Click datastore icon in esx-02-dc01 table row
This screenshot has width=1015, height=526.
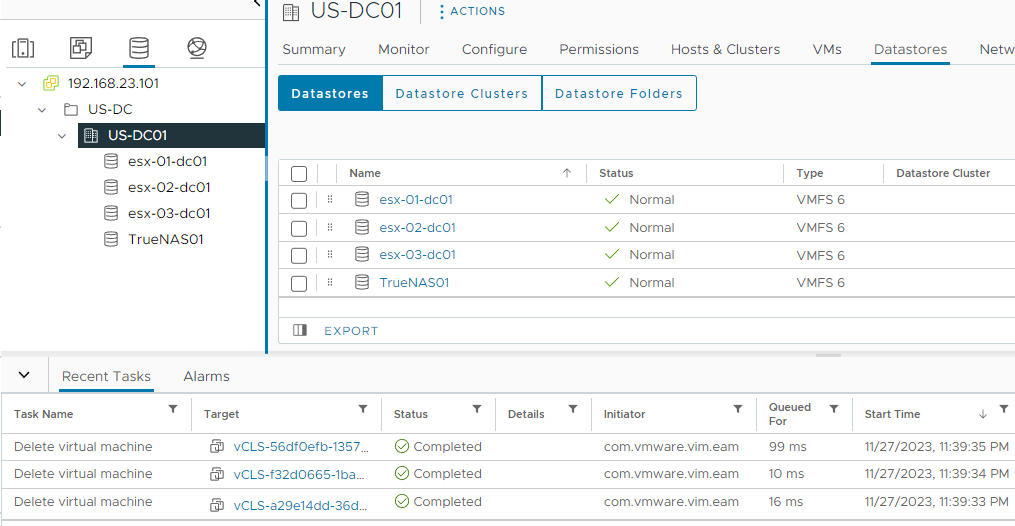coord(362,227)
